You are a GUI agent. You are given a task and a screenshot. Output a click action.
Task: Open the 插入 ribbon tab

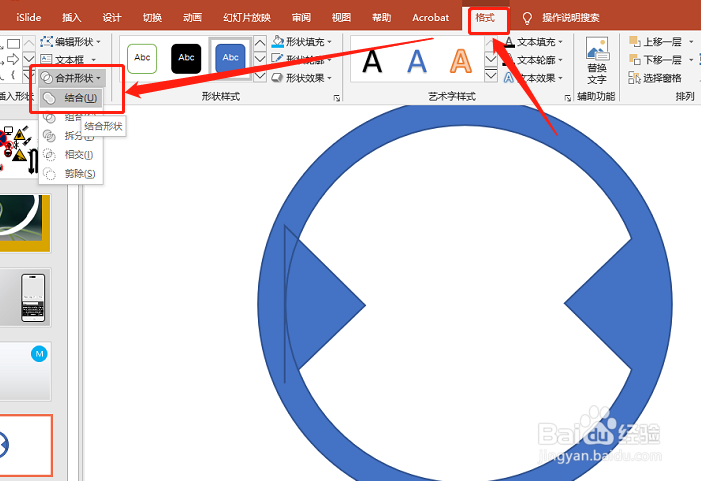coord(72,17)
